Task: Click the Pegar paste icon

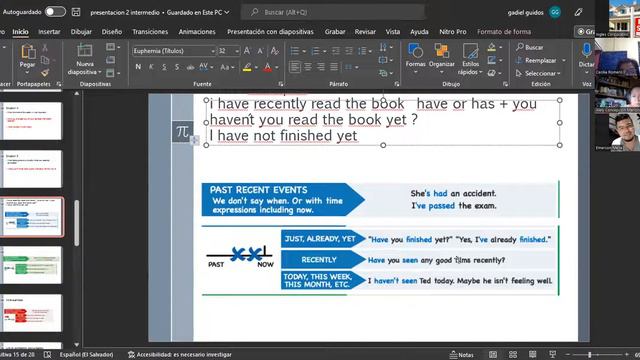Action: [27, 52]
